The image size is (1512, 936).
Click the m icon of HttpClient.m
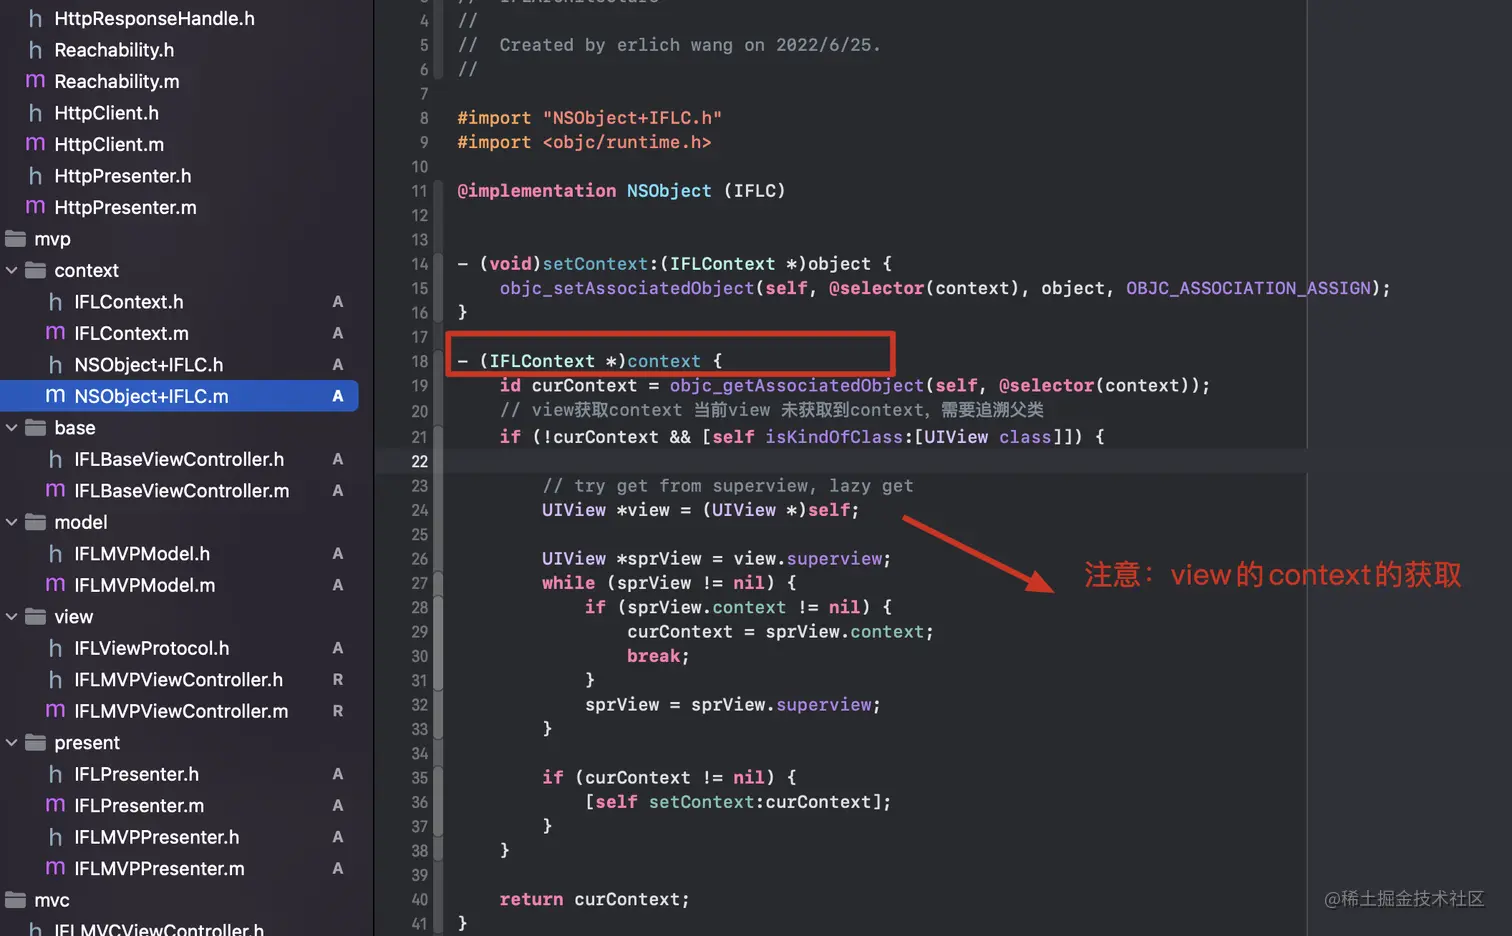click(x=36, y=144)
